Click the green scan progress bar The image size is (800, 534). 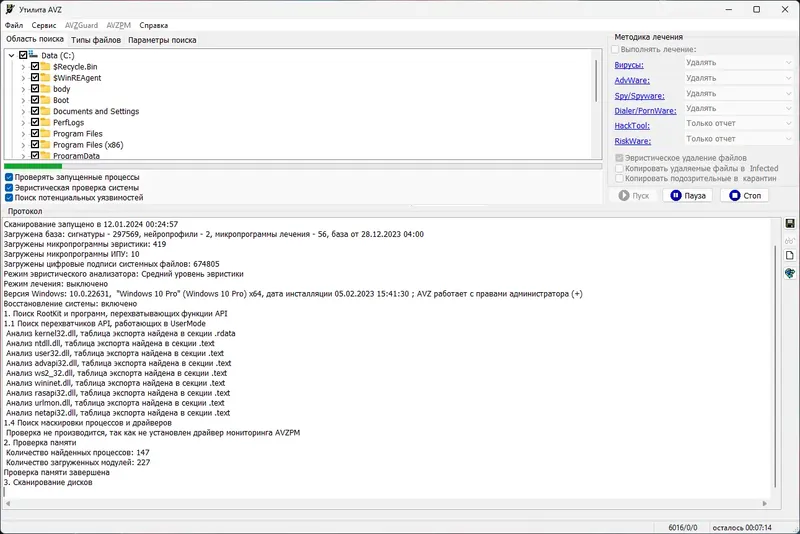pyautogui.click(x=33, y=166)
